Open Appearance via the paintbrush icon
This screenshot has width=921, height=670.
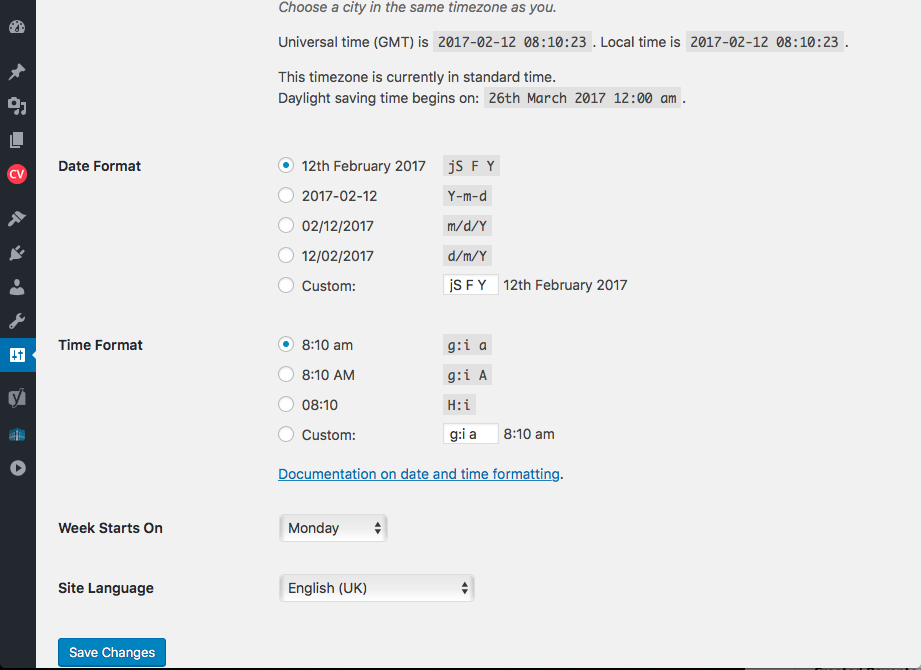click(x=17, y=218)
